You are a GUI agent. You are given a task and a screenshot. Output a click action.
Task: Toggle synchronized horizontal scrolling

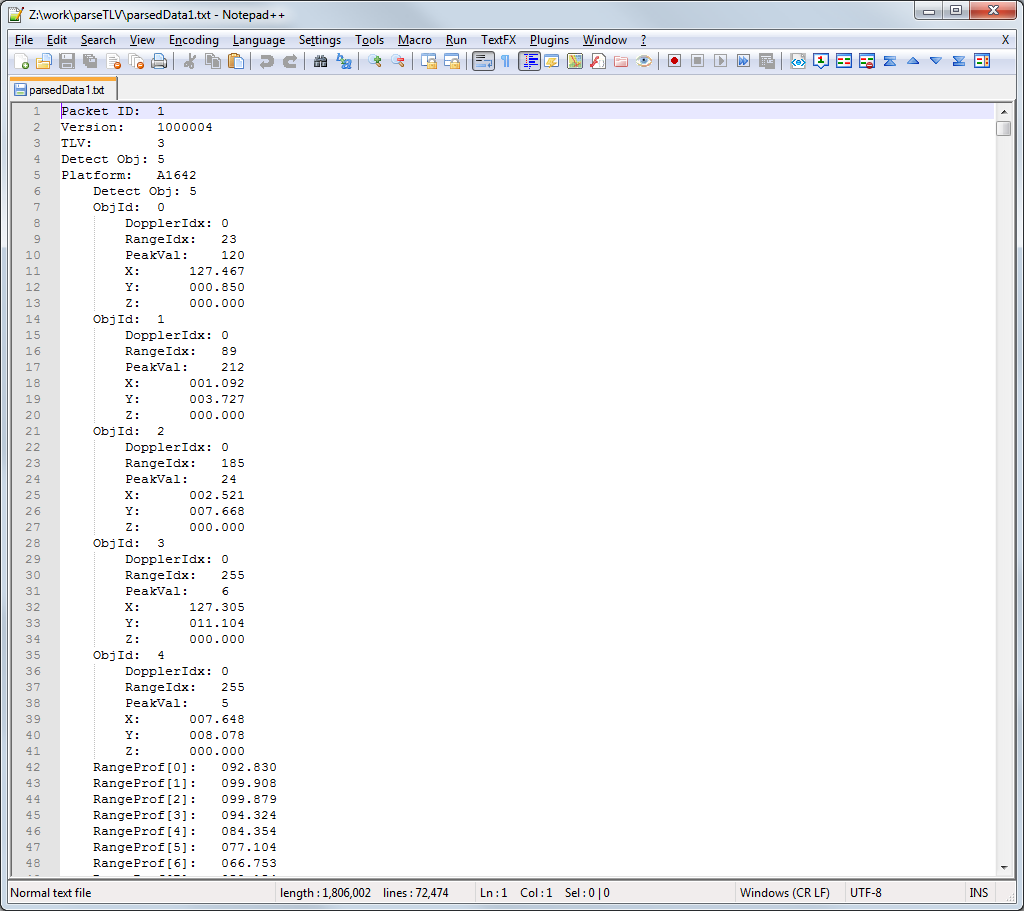coord(452,61)
